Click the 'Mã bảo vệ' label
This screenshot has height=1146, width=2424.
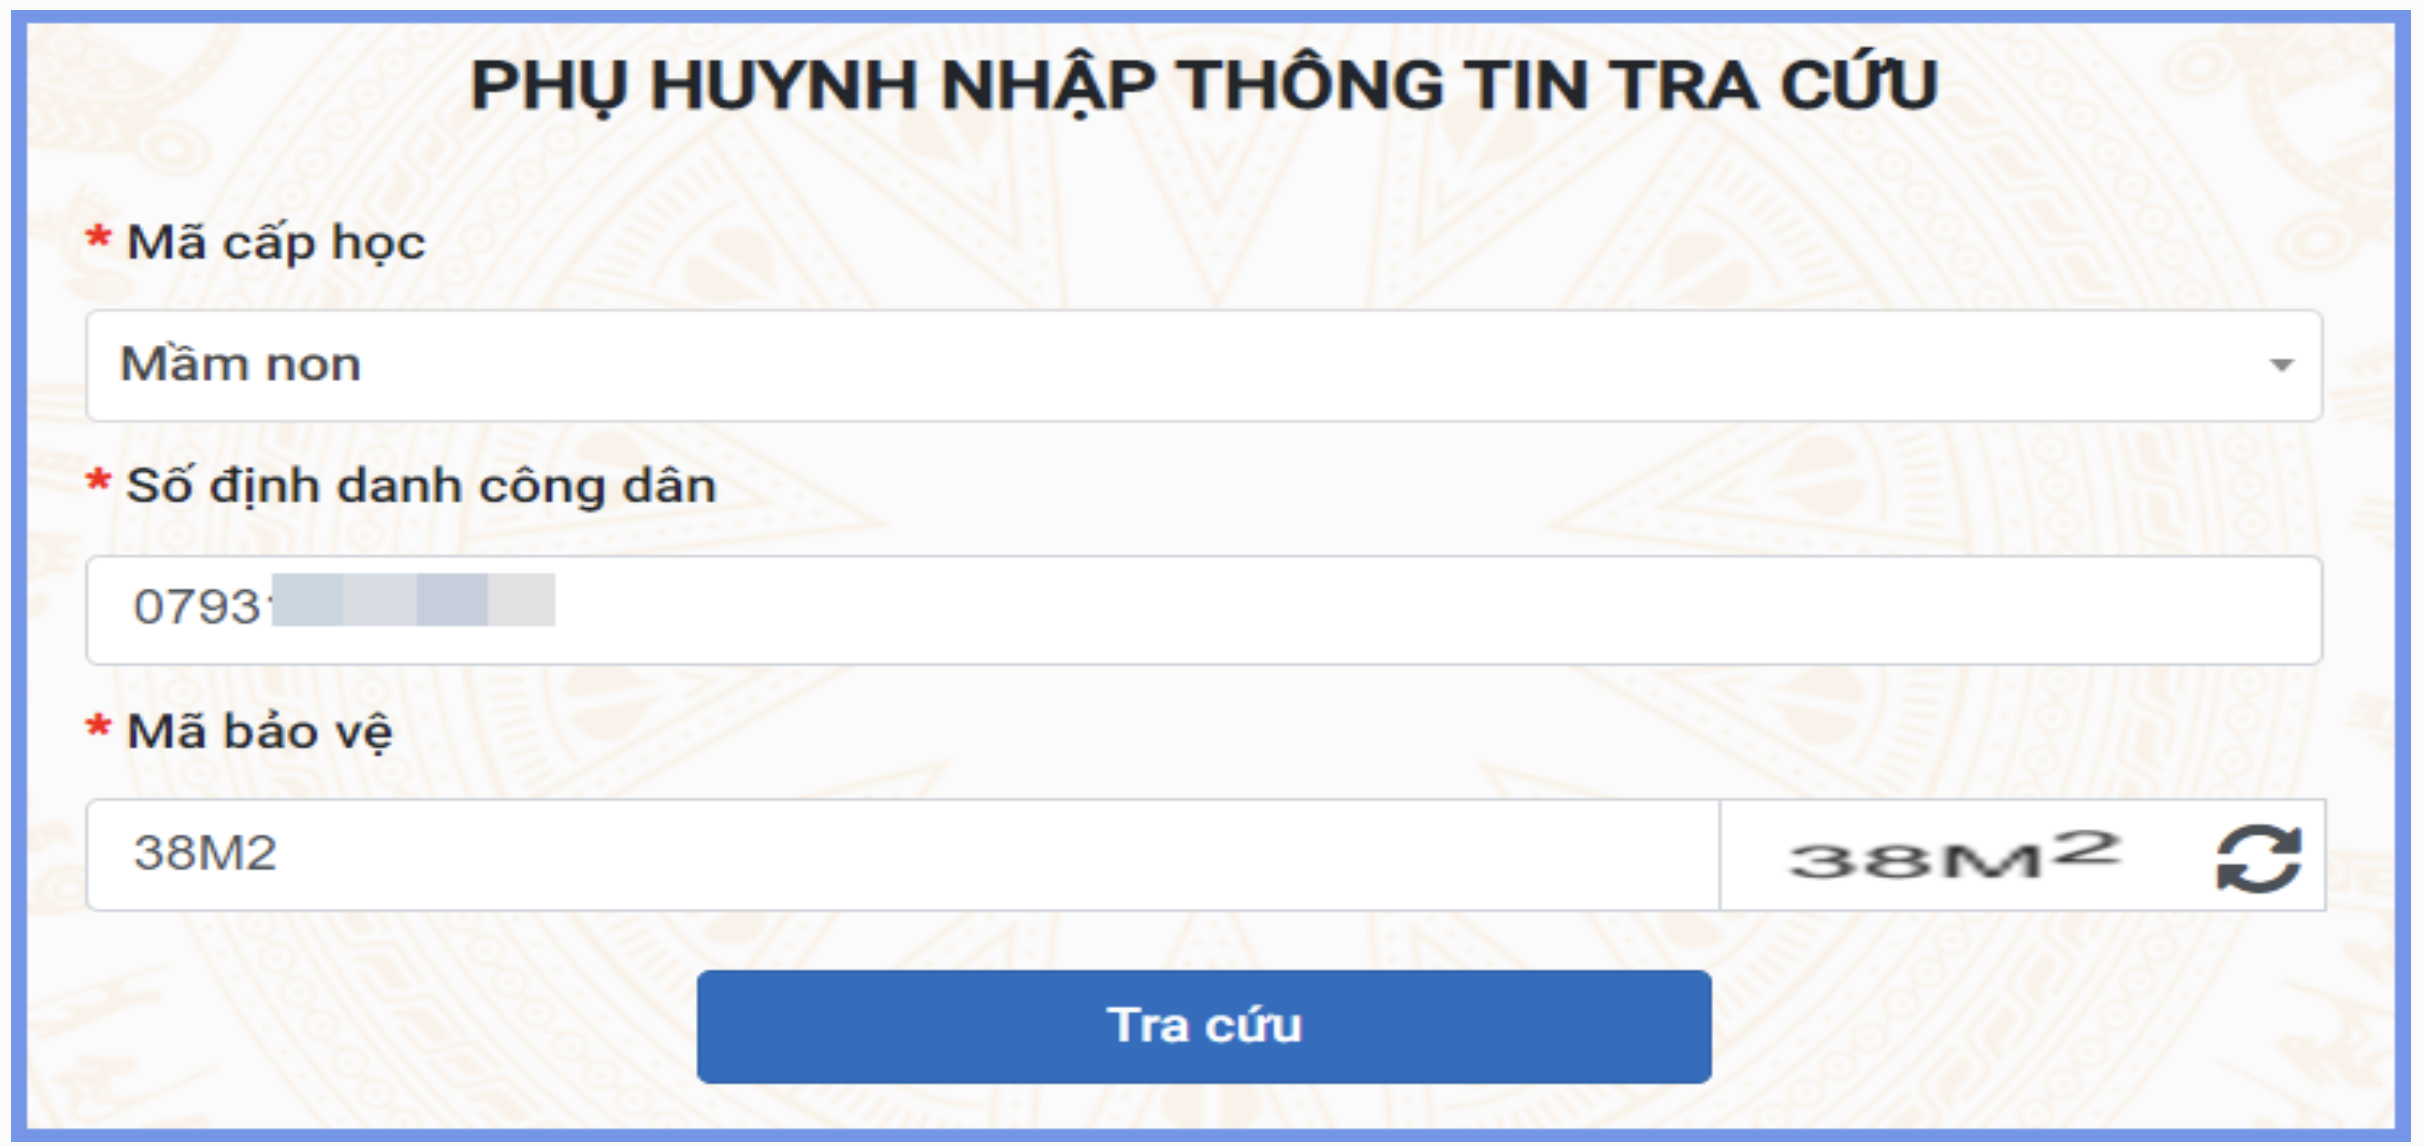tap(259, 732)
